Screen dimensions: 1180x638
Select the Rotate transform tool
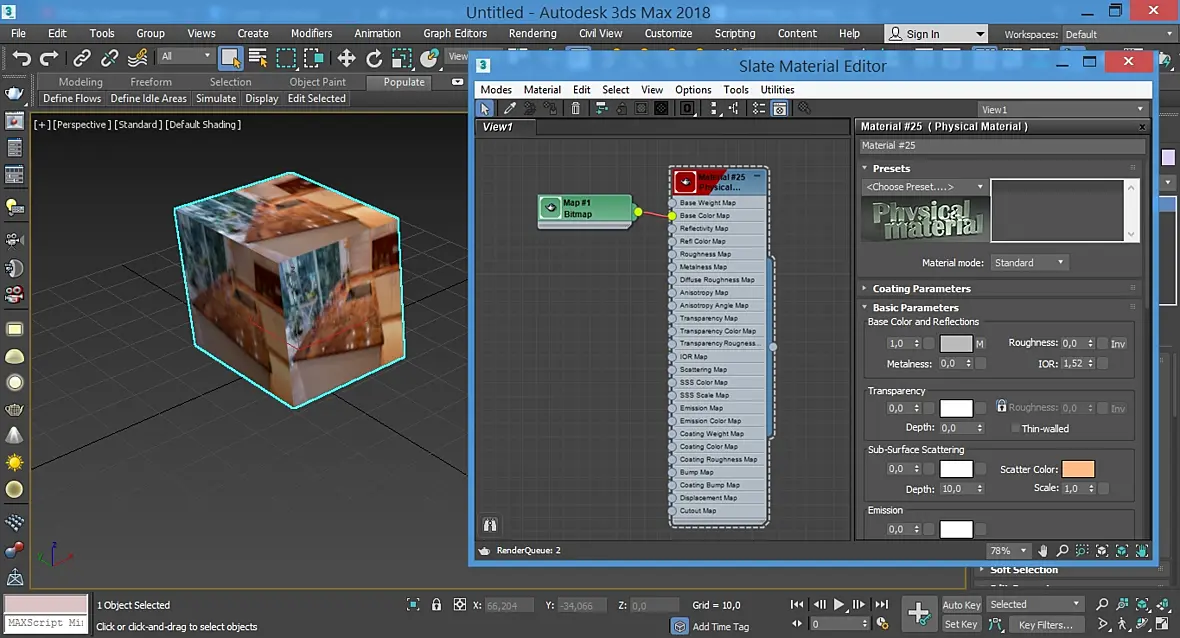click(x=374, y=58)
